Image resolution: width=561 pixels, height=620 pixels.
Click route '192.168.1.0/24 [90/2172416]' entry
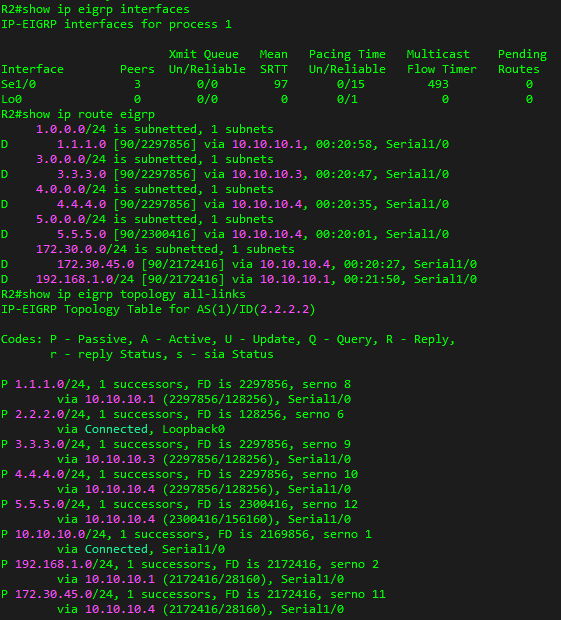239,280
